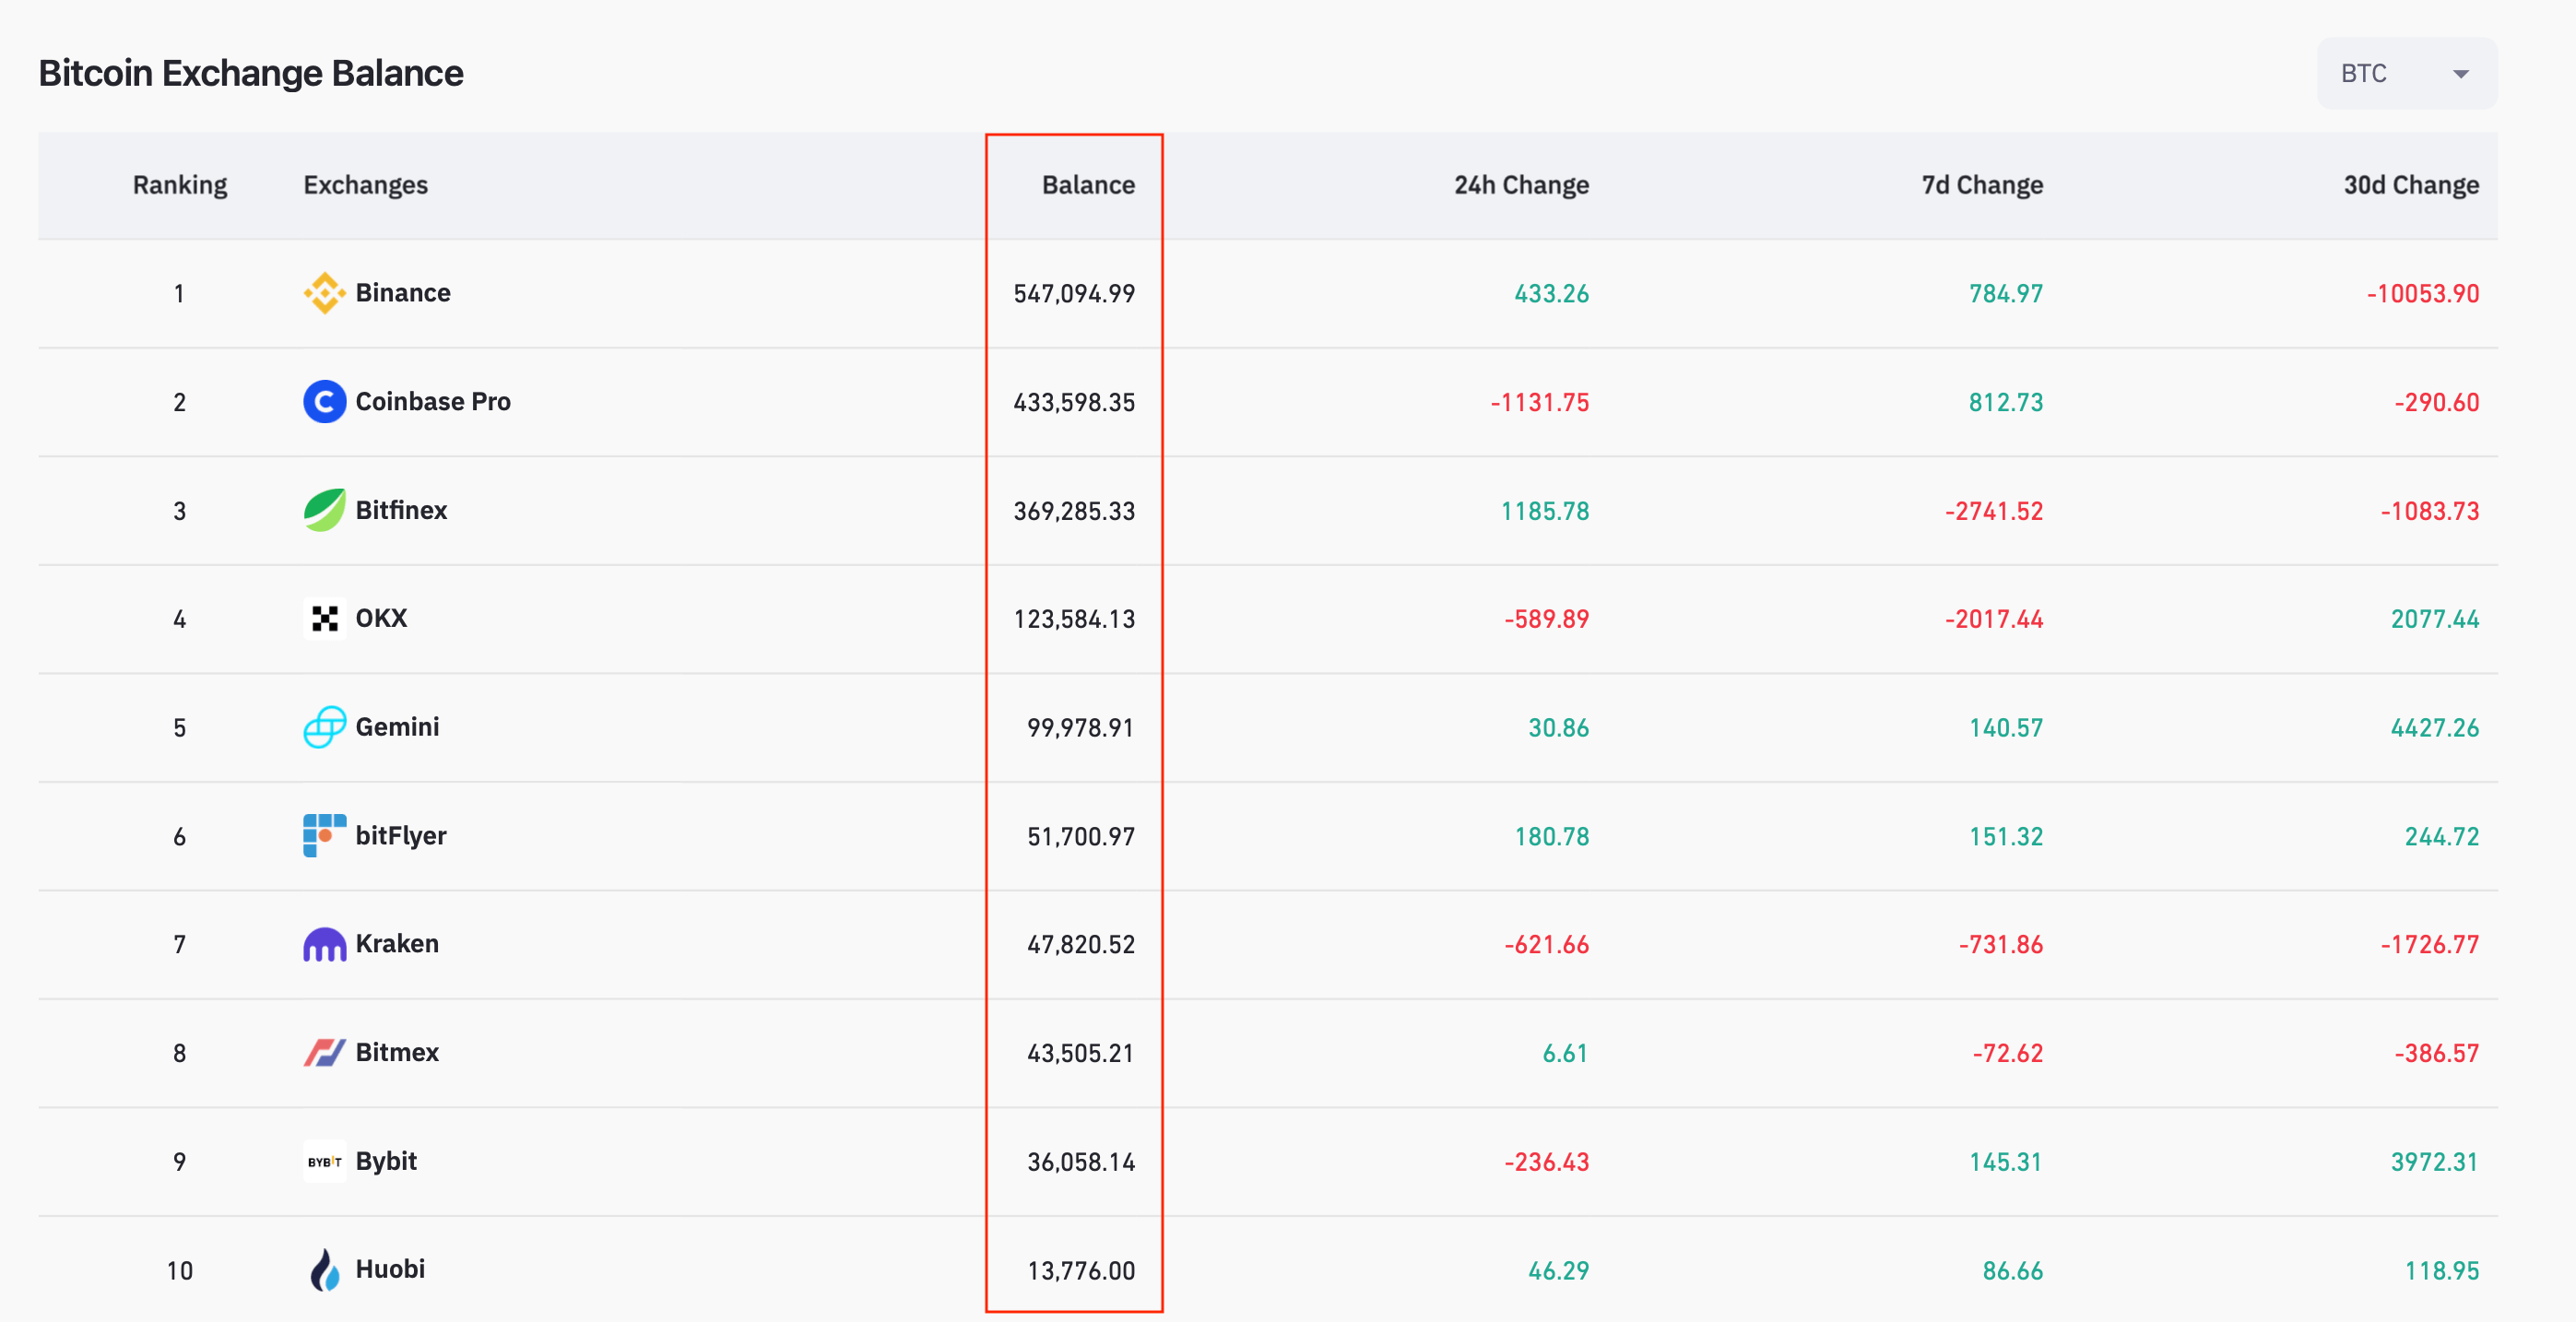
Task: Click Kraken 30d change -1726.77
Action: tap(2430, 945)
